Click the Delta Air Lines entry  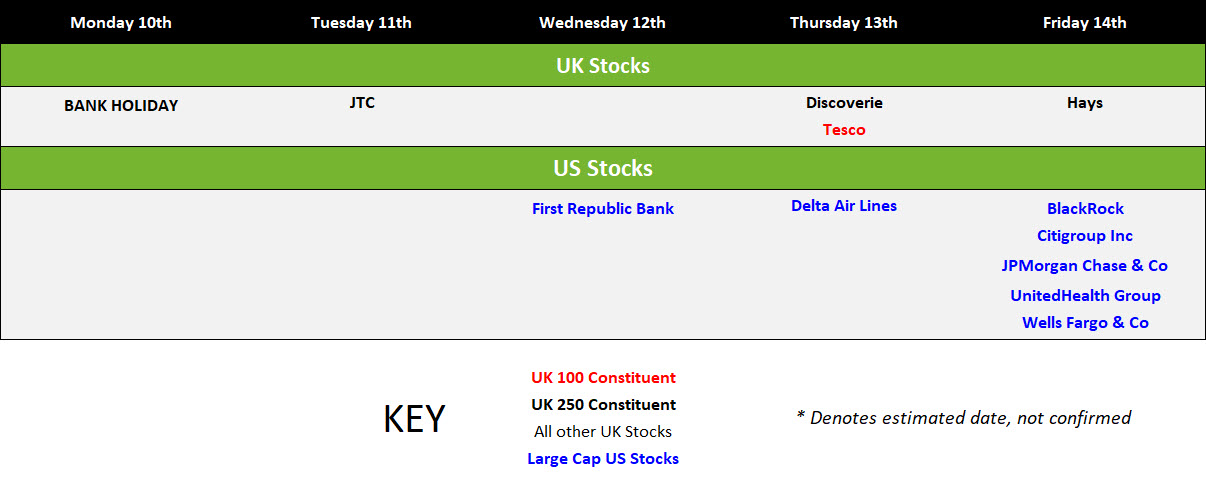844,205
